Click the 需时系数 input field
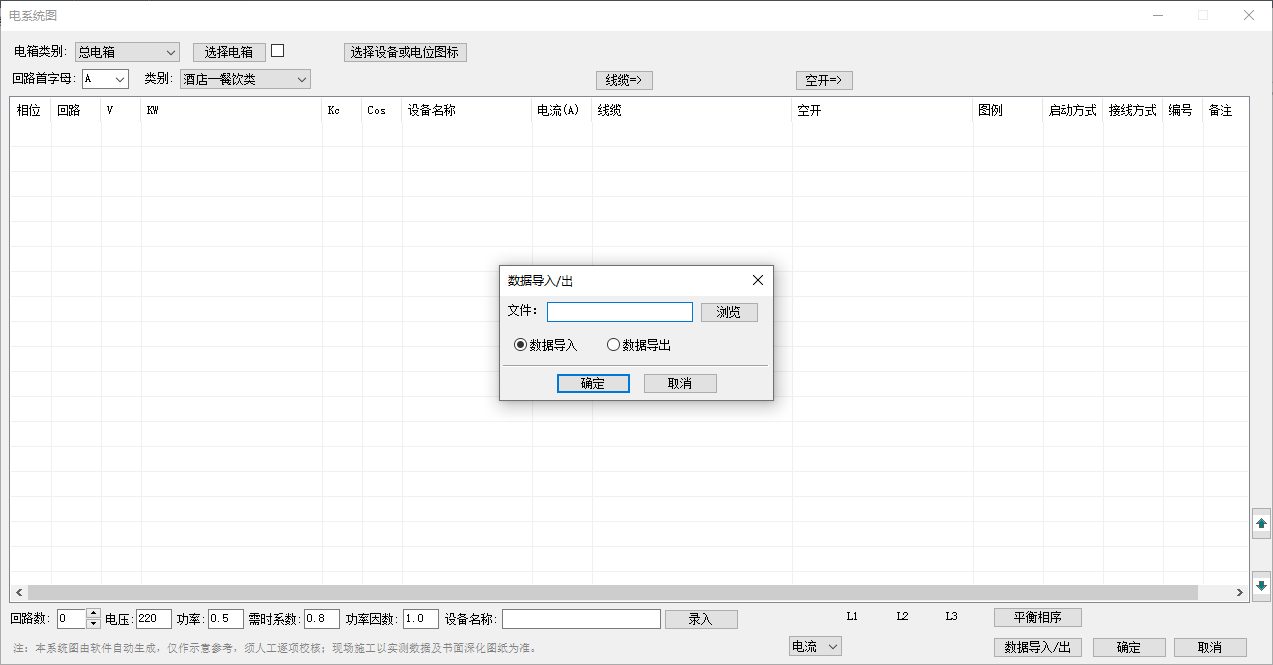This screenshot has height=665, width=1273. click(x=322, y=619)
